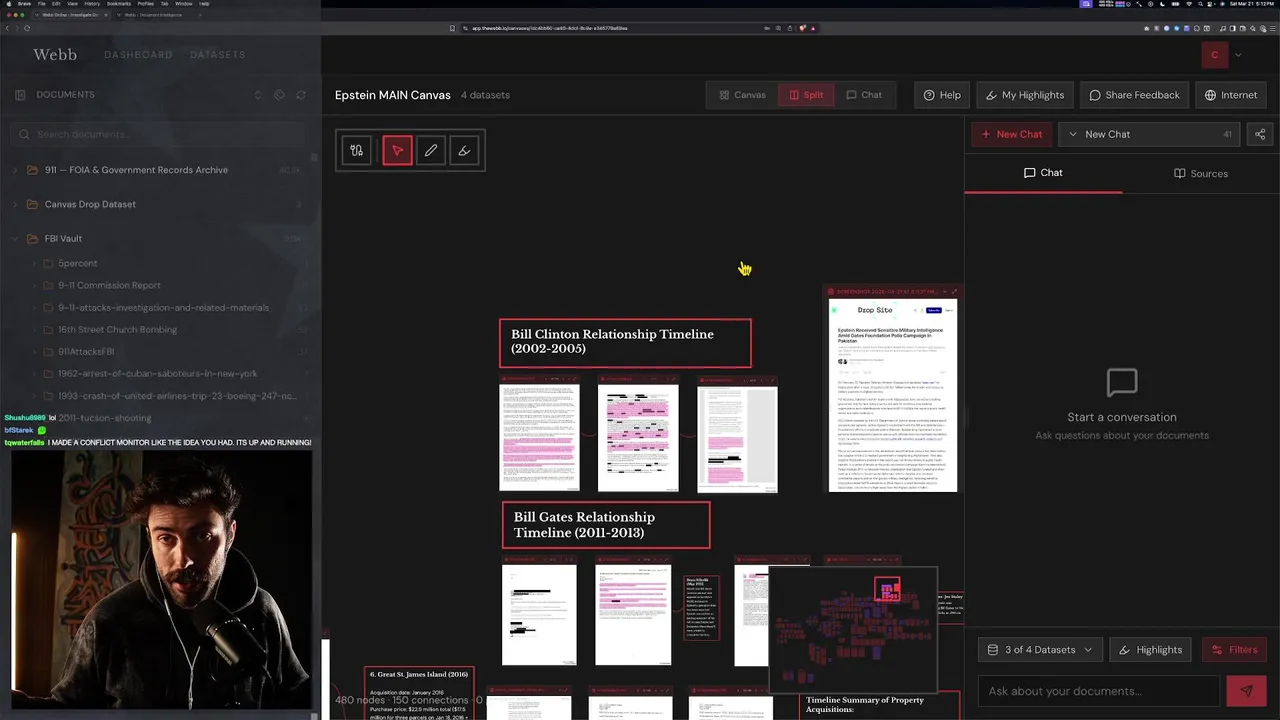The width and height of the screenshot is (1280, 720).
Task: Collapse the Documents sidebar panel icon
Action: [20, 95]
